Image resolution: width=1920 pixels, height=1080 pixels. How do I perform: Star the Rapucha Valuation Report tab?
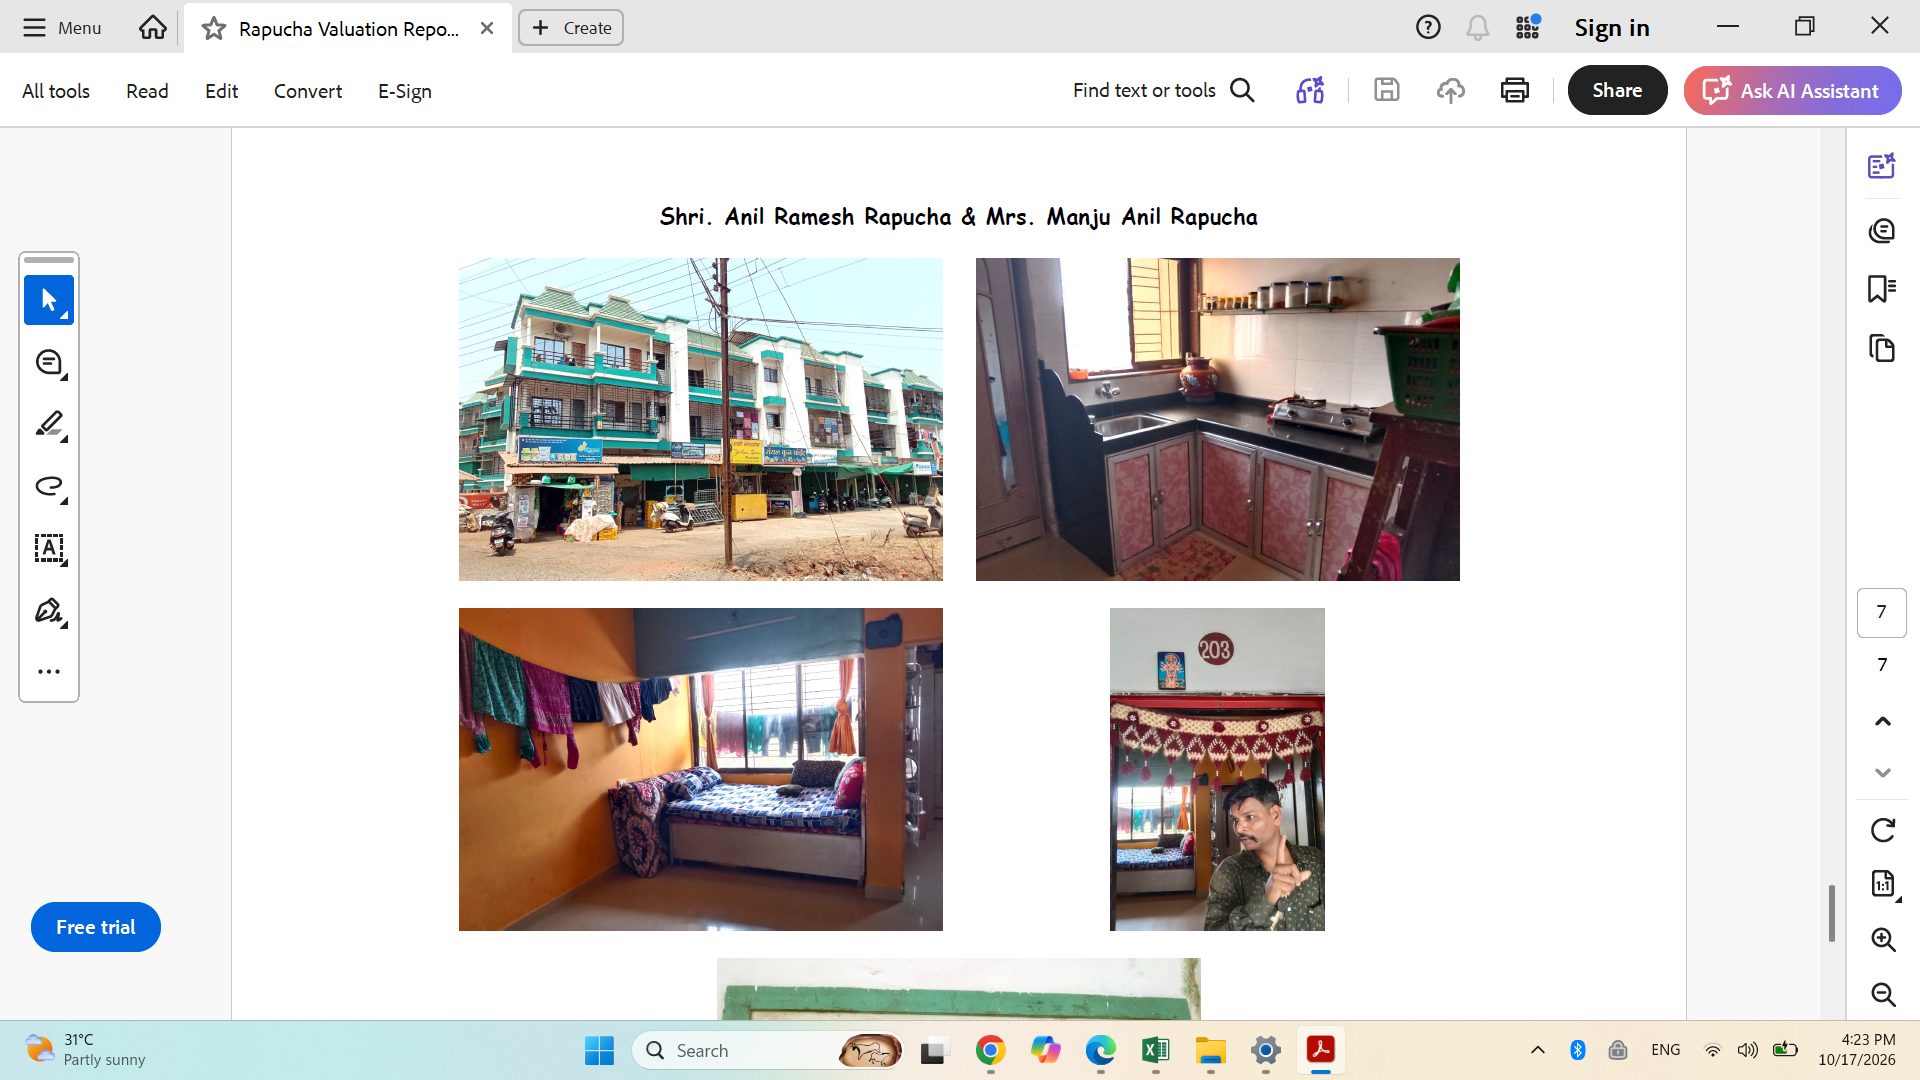(213, 29)
